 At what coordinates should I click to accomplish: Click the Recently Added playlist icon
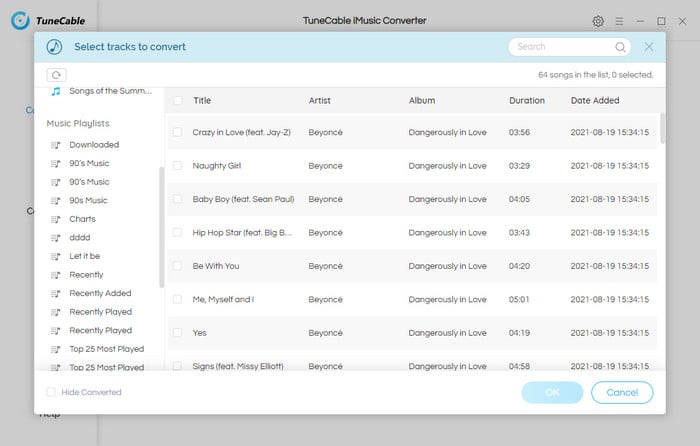tap(55, 293)
